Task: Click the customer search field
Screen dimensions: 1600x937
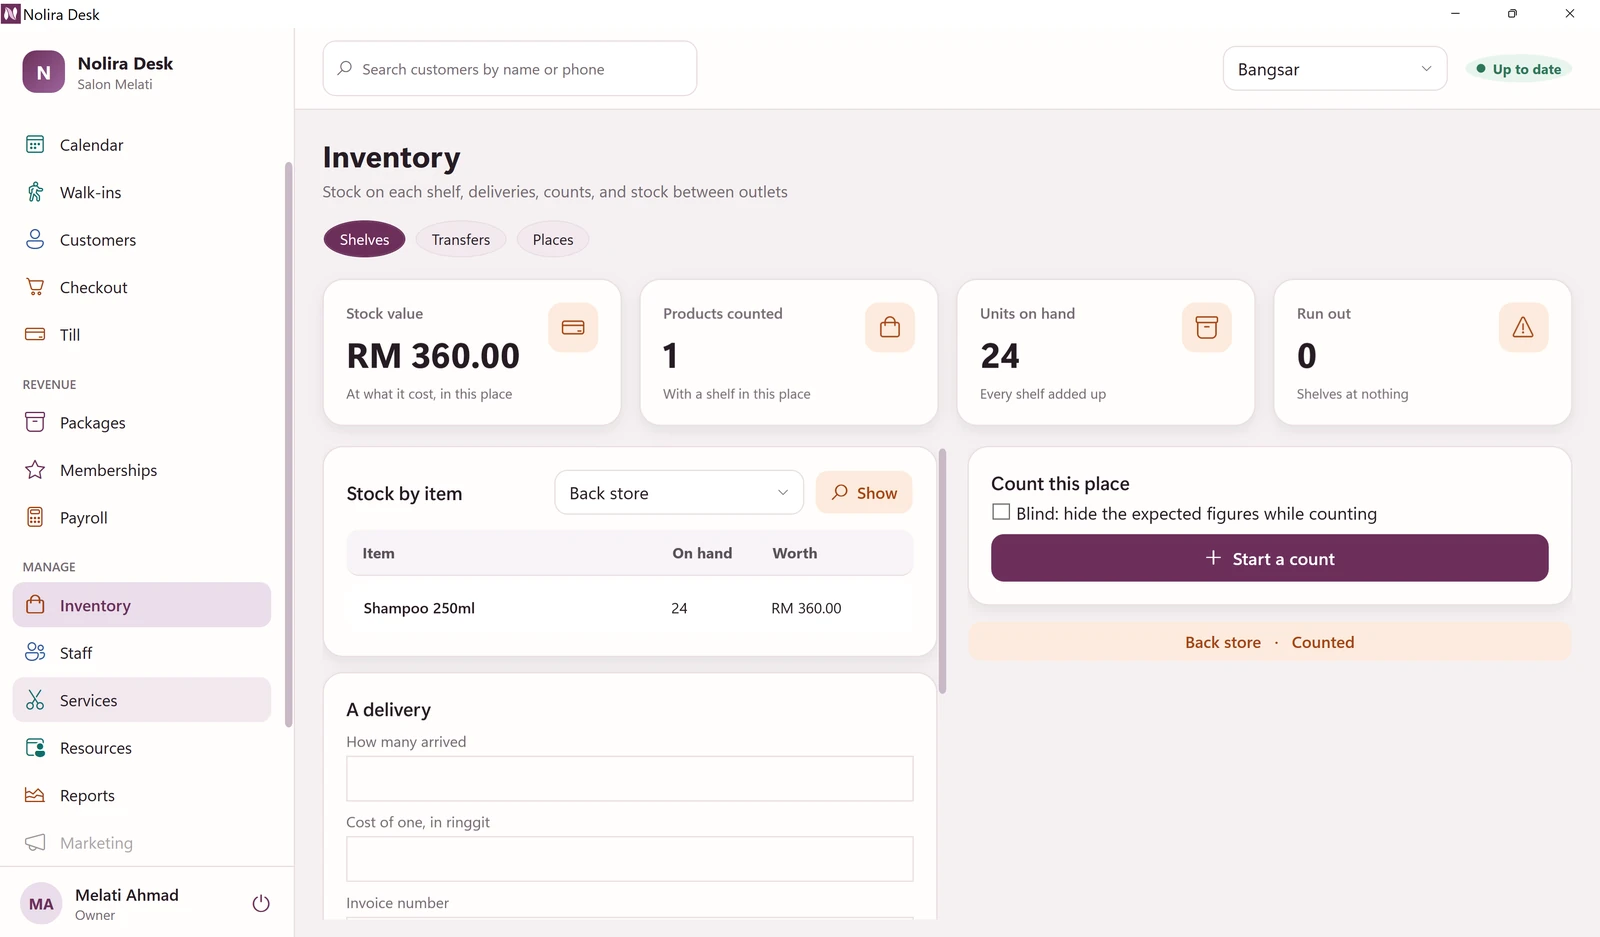Action: coord(510,69)
